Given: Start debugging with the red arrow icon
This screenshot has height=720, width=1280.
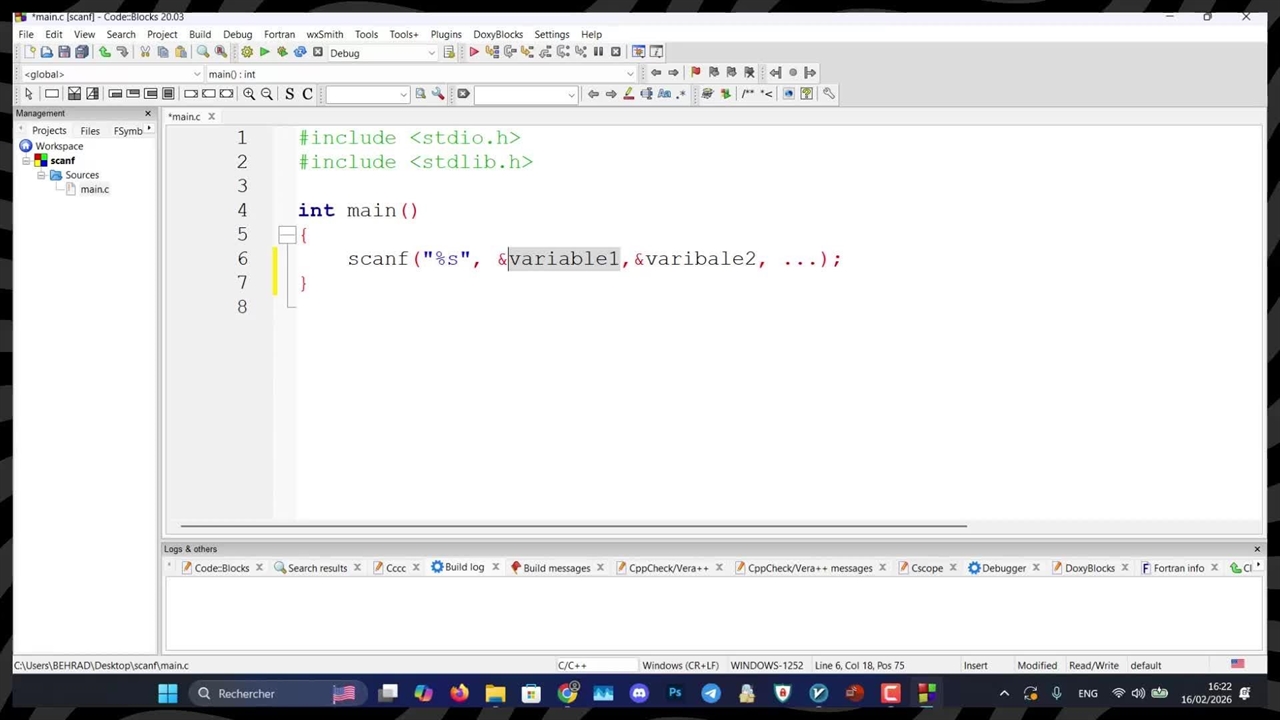Looking at the screenshot, I should coord(474,52).
